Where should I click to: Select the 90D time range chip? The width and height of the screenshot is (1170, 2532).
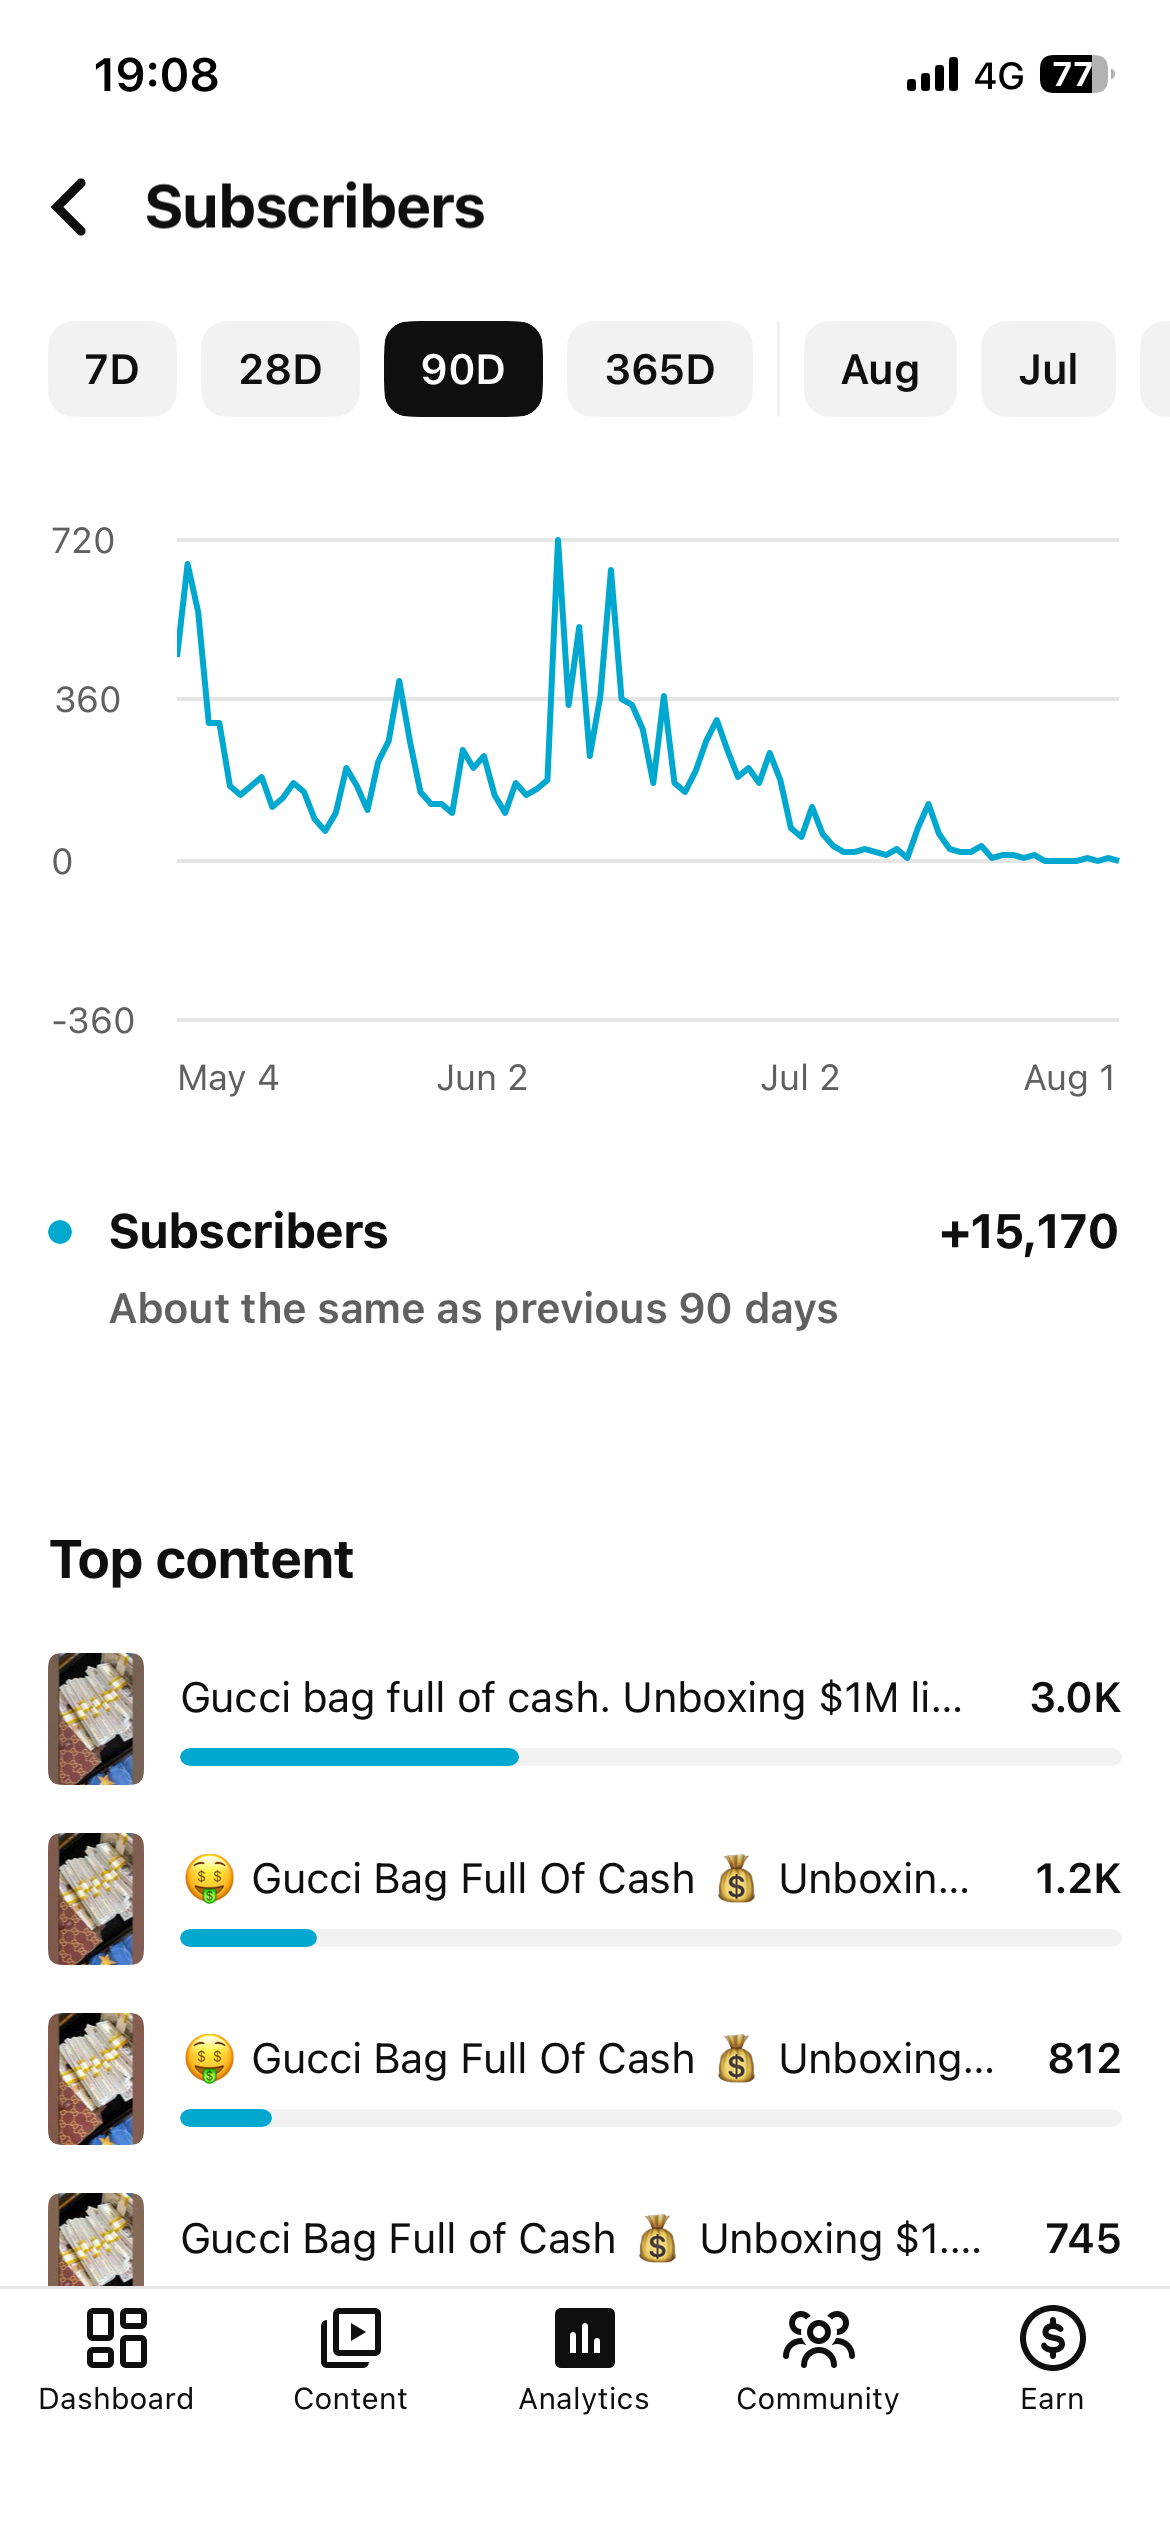click(x=463, y=369)
